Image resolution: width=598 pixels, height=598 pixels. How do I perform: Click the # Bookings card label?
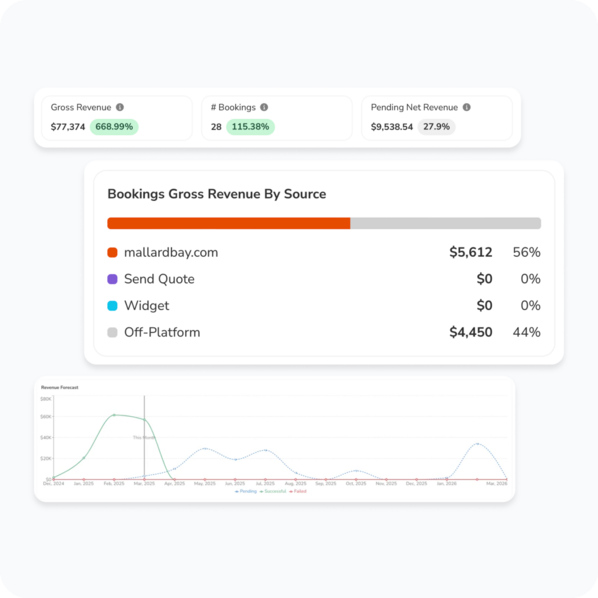[233, 107]
